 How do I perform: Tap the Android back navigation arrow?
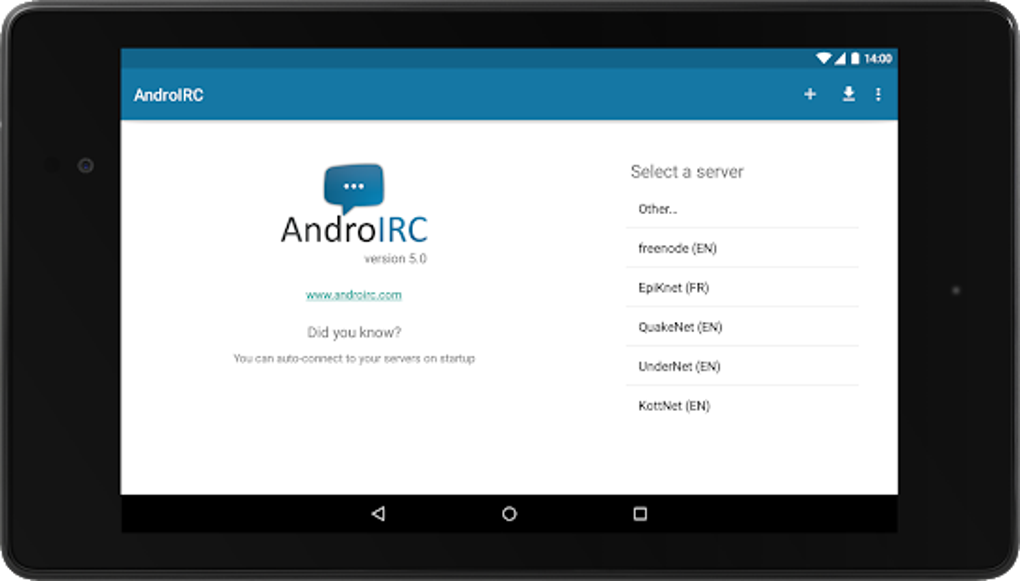click(x=378, y=513)
